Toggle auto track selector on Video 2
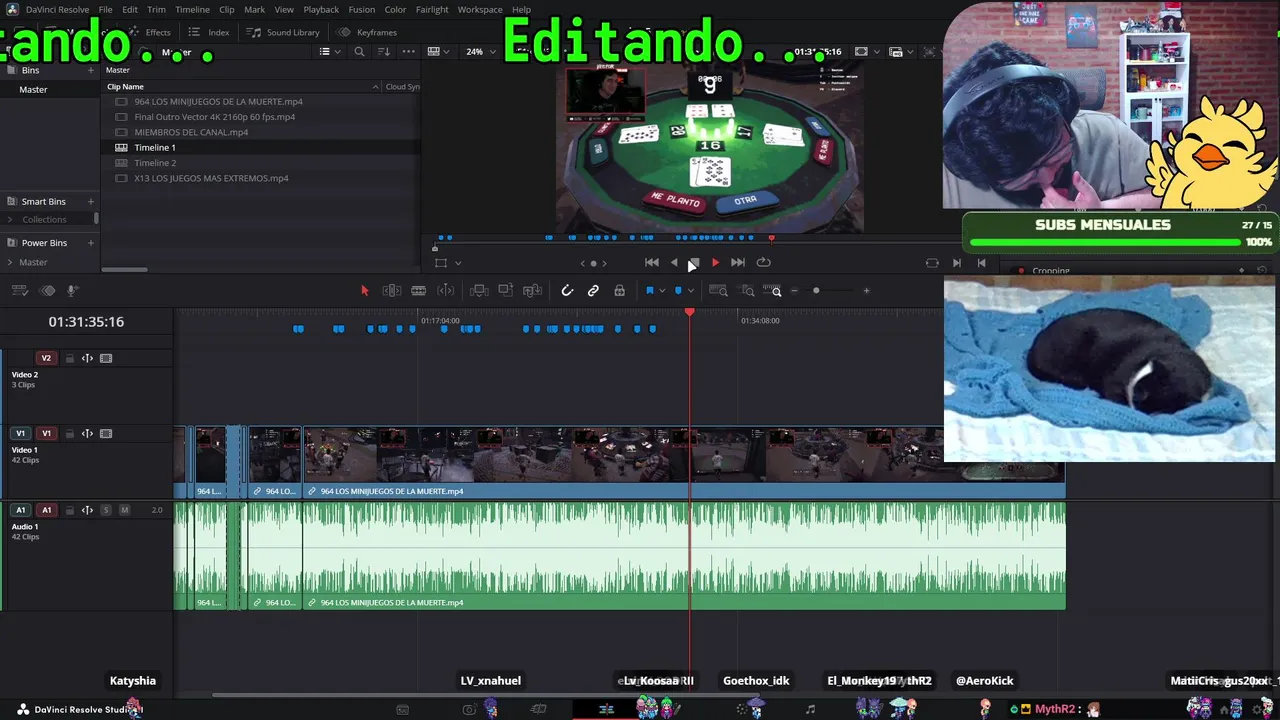The height and width of the screenshot is (720, 1280). [x=87, y=358]
